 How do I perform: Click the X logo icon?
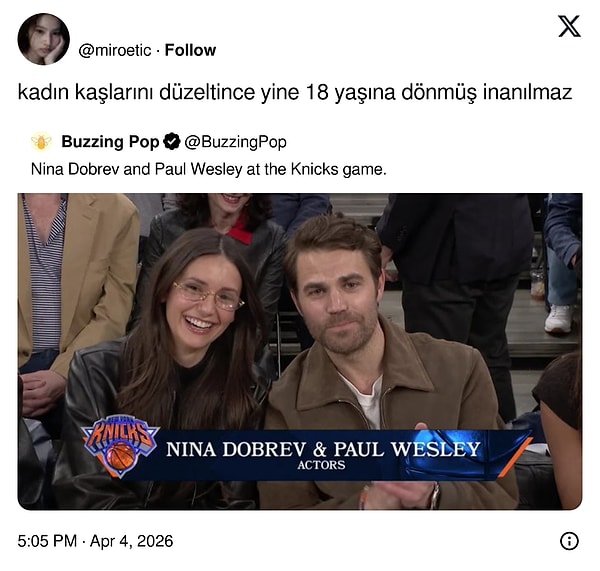(569, 26)
